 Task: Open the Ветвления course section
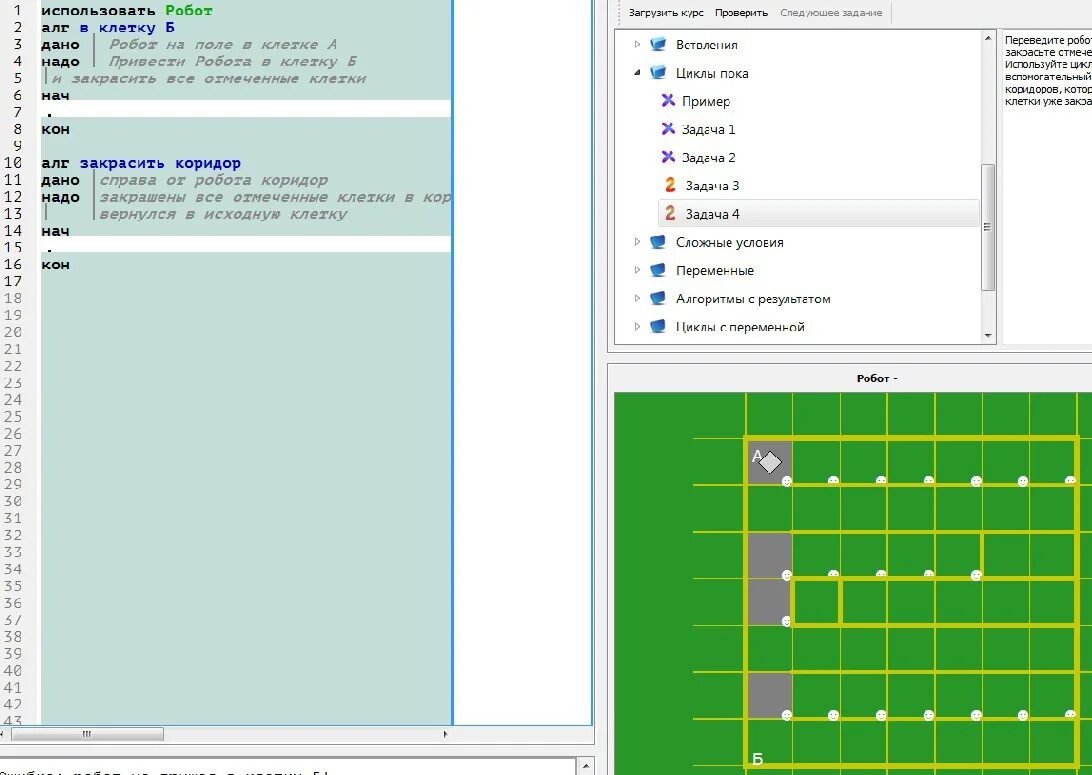[x=706, y=45]
